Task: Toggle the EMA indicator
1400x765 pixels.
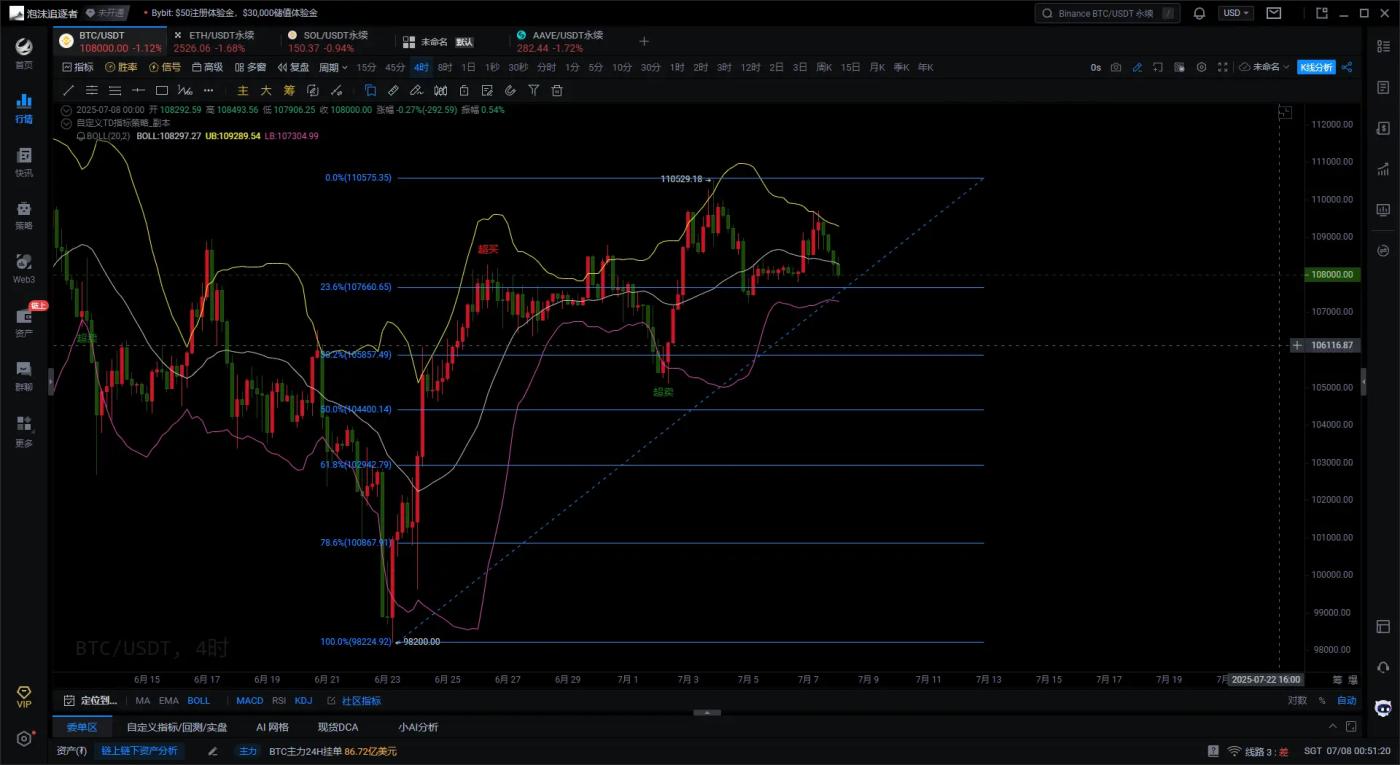Action: click(x=168, y=701)
